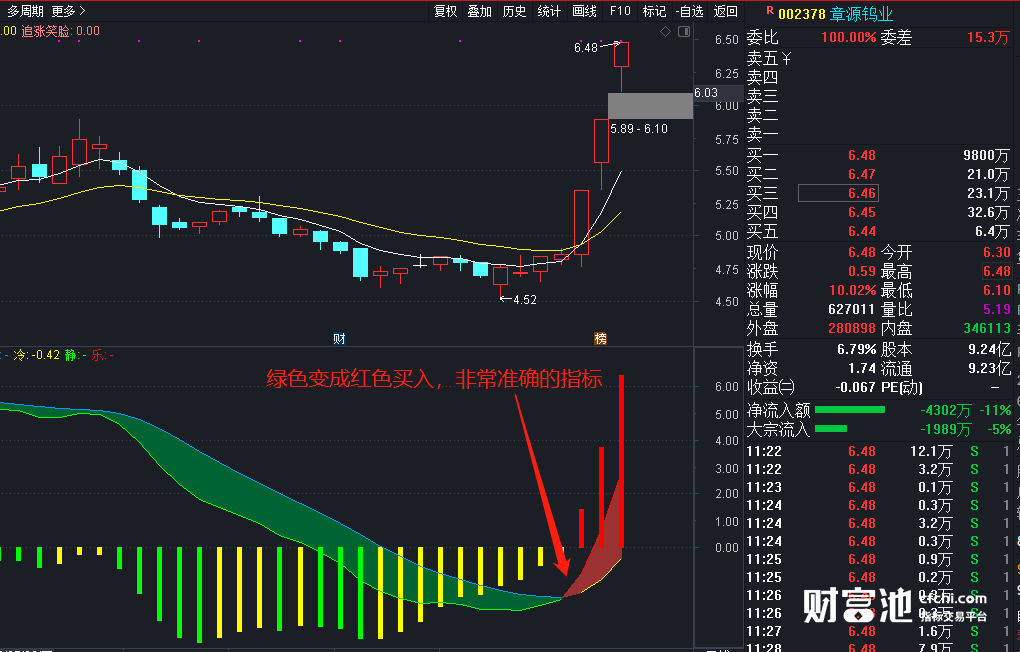Click the 榜 marker on the chart
This screenshot has width=1020, height=652.
click(x=600, y=338)
